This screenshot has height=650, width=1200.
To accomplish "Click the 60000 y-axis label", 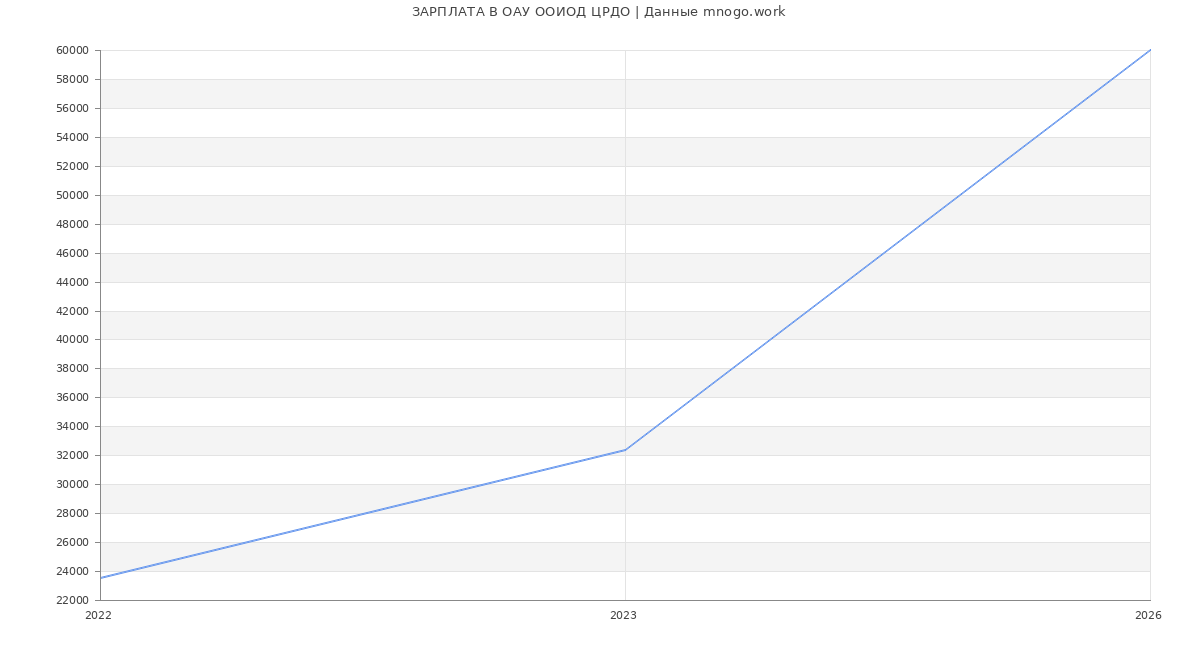I will tap(73, 51).
